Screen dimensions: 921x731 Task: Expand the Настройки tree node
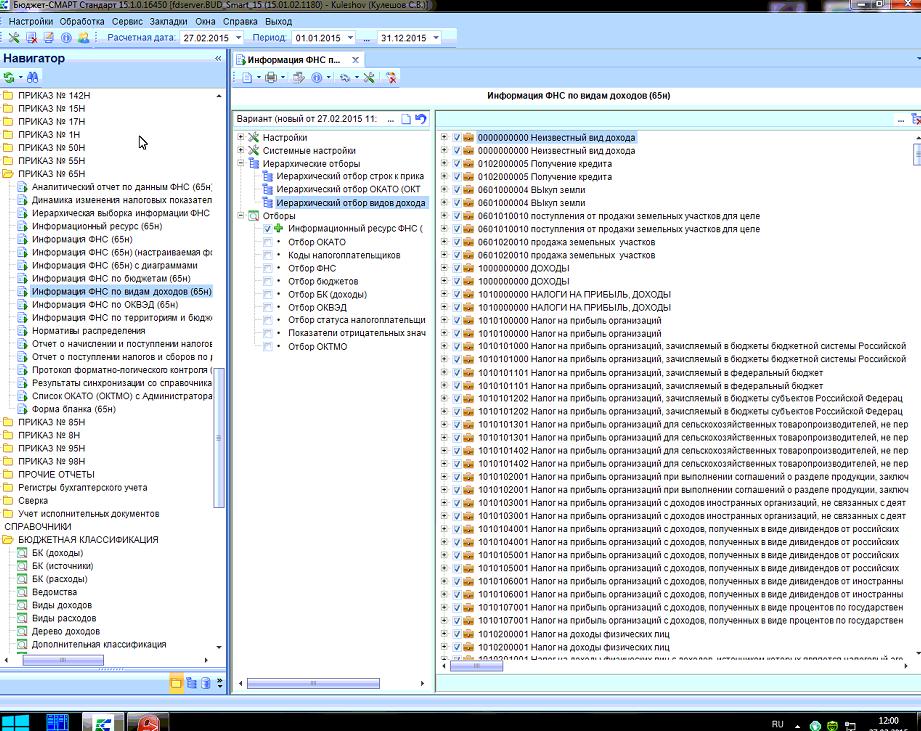click(241, 137)
